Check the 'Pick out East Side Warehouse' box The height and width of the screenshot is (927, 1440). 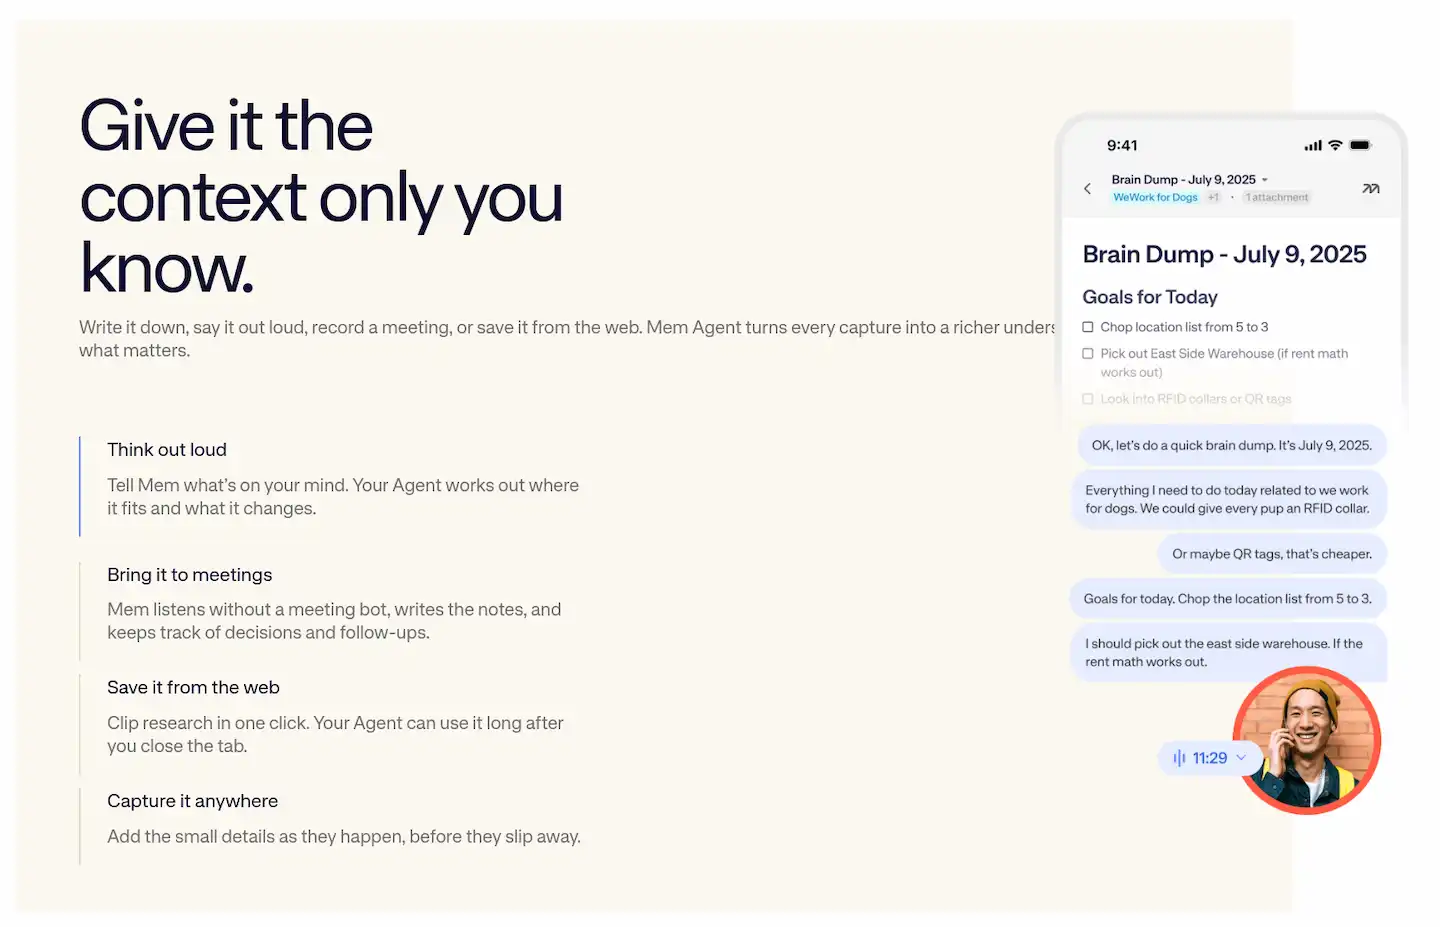(x=1088, y=353)
